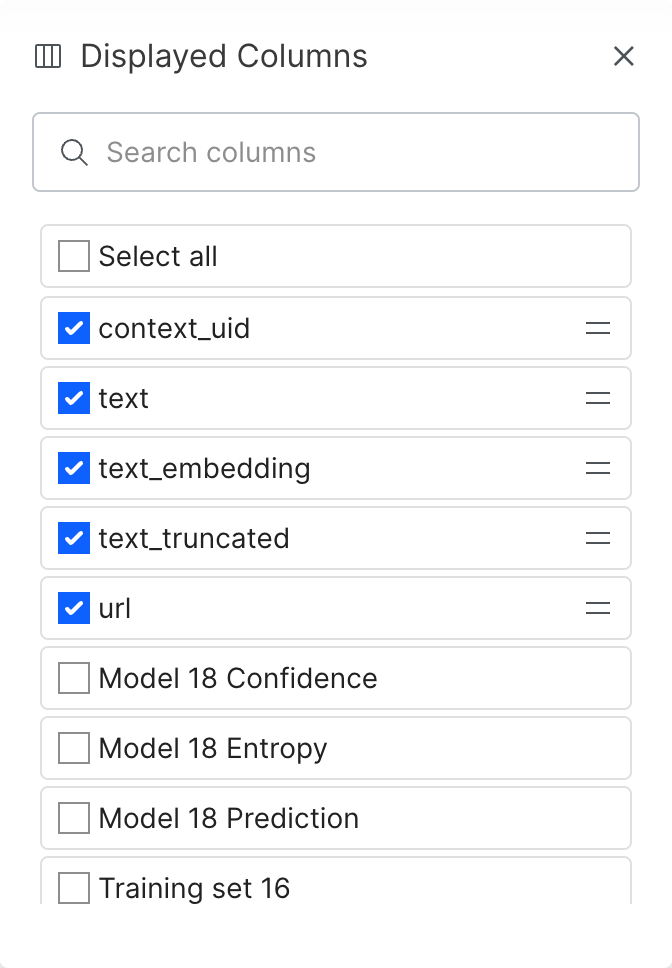
Task: Untick the text_truncated column checkbox
Action: 74,538
